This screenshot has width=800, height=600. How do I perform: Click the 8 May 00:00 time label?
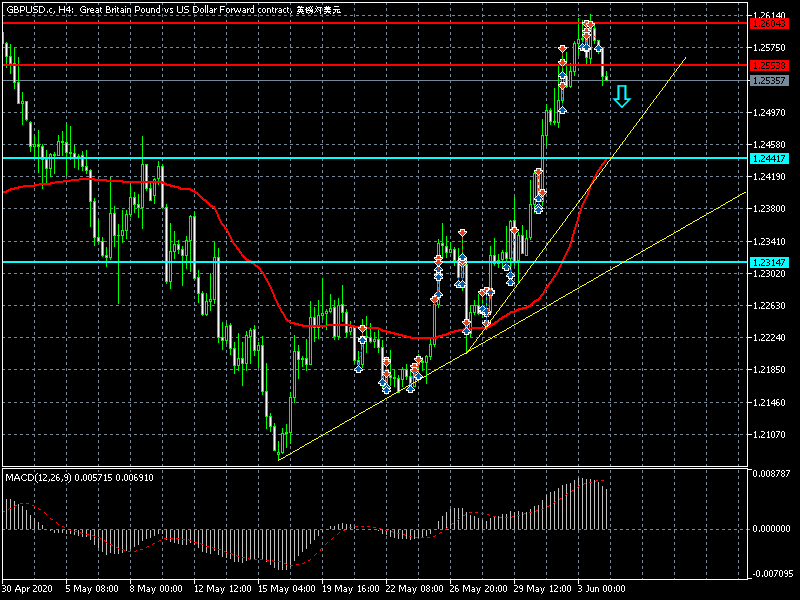click(156, 589)
